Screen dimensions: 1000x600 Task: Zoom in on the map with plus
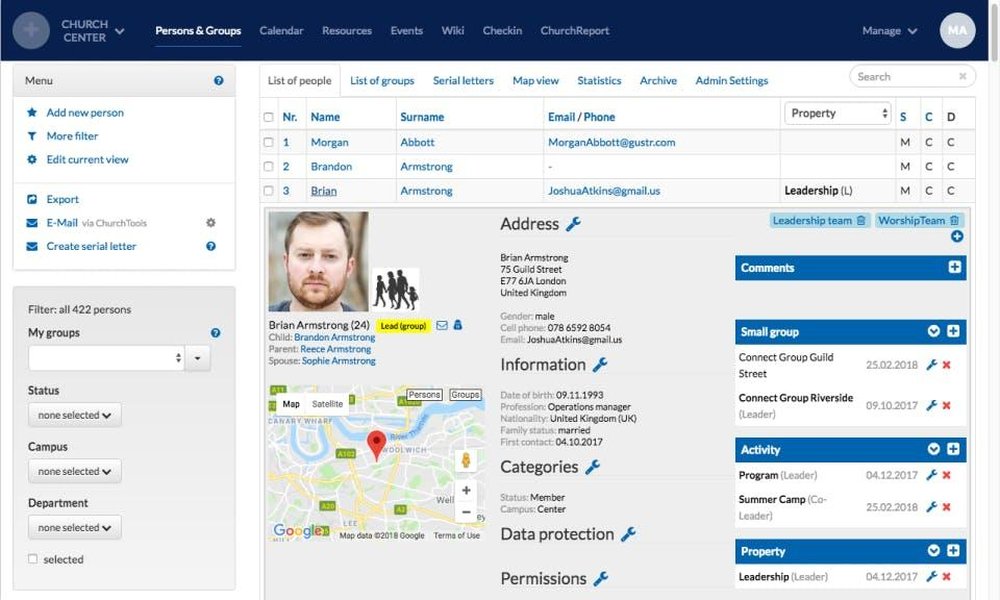click(466, 490)
